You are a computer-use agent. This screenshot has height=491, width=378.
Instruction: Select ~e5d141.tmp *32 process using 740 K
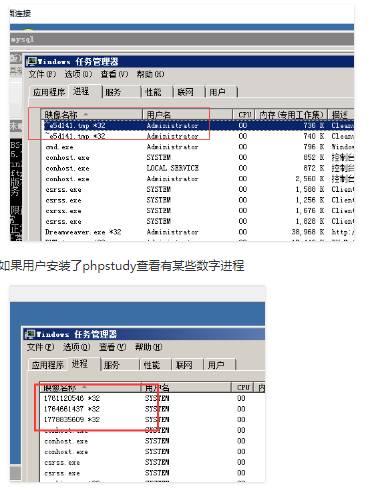click(x=199, y=136)
